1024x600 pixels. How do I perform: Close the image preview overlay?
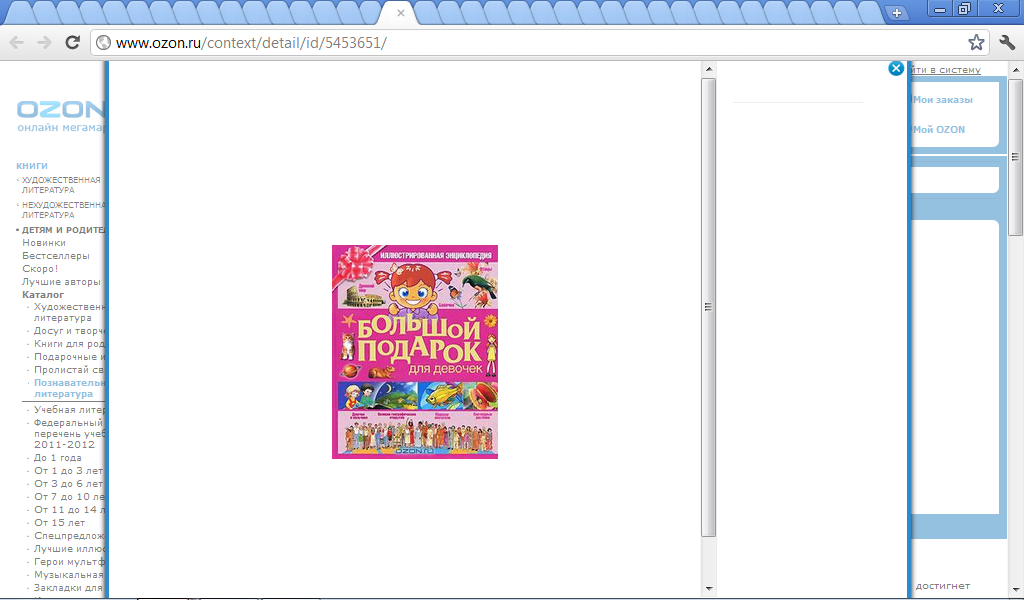[896, 69]
